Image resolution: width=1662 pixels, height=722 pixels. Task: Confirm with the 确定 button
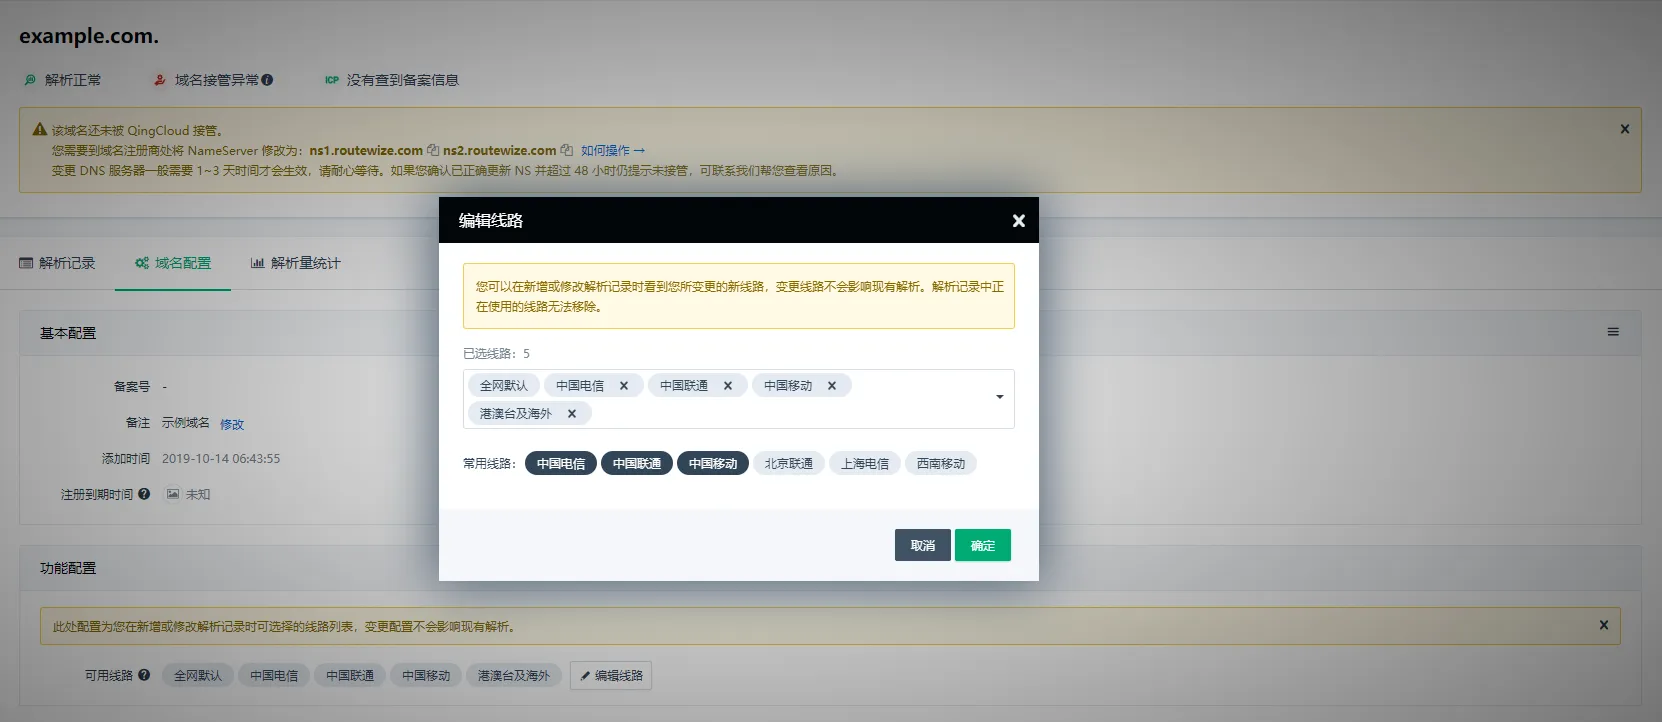pos(983,545)
